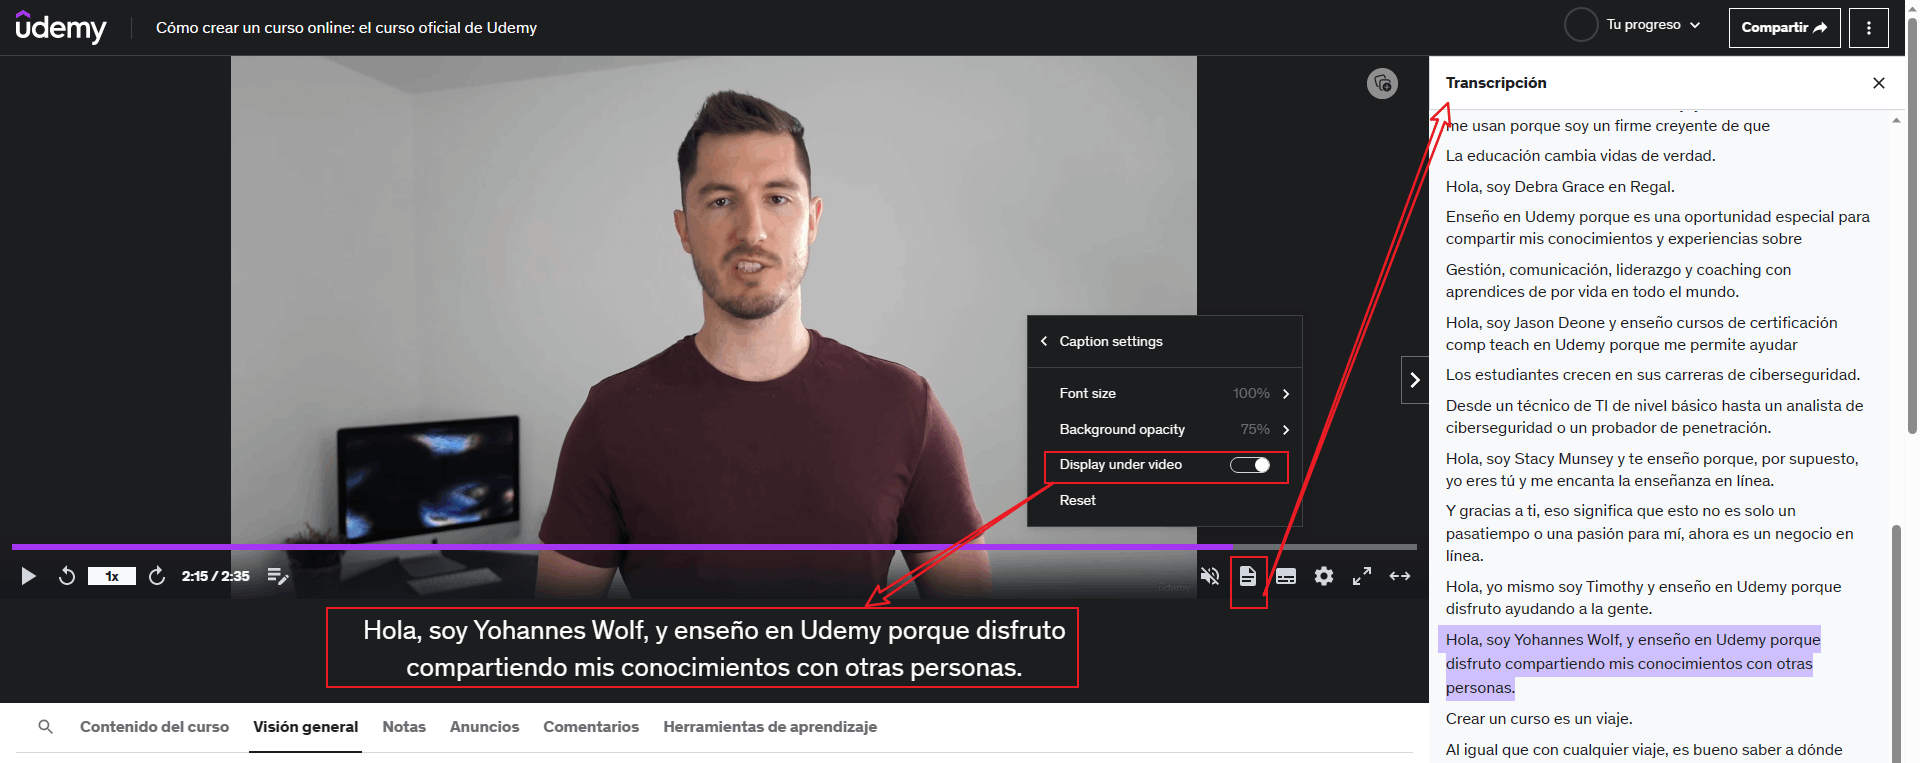The width and height of the screenshot is (1920, 763).
Task: Enter fullscreen mode
Action: 1362,576
